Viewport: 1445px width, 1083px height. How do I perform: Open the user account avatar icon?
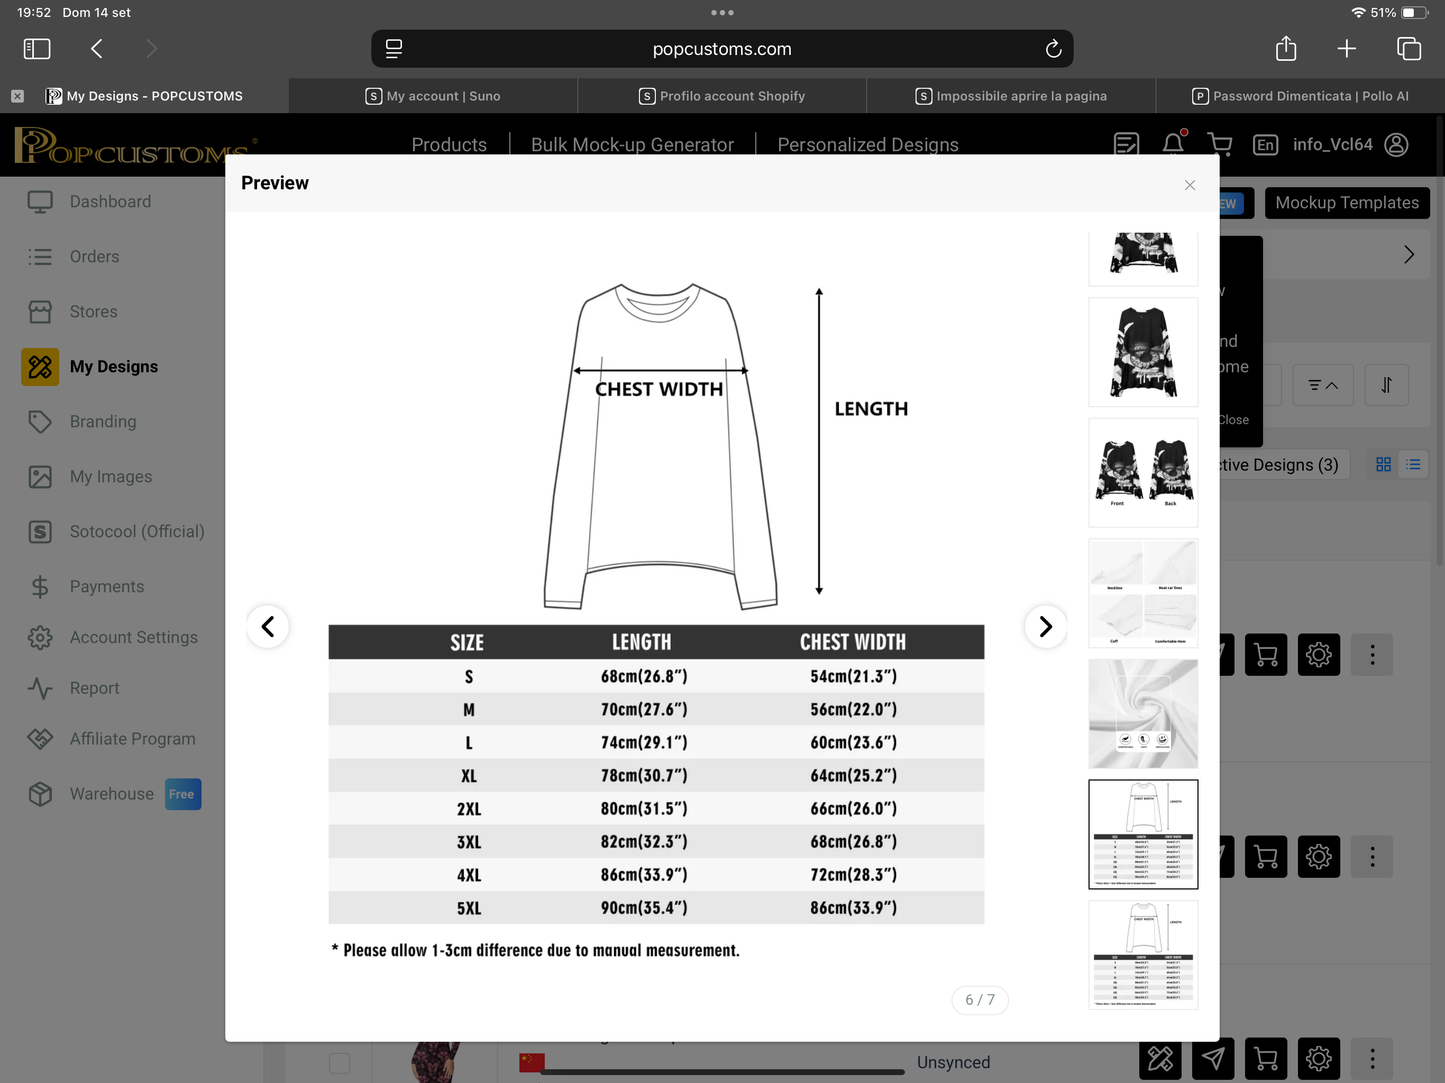coord(1397,145)
